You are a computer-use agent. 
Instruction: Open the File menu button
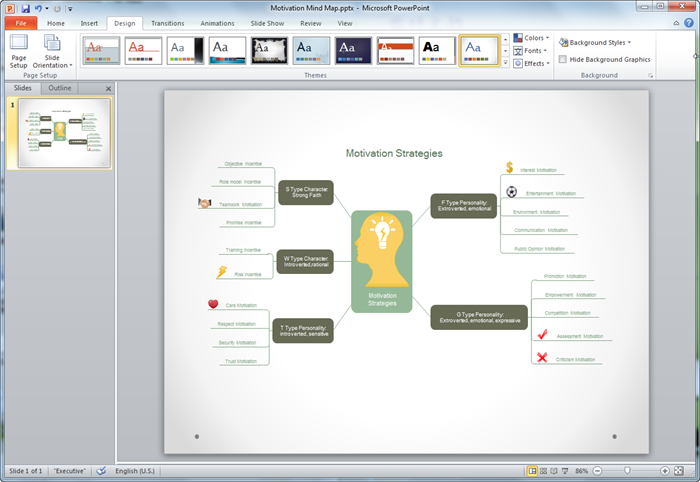tap(20, 22)
